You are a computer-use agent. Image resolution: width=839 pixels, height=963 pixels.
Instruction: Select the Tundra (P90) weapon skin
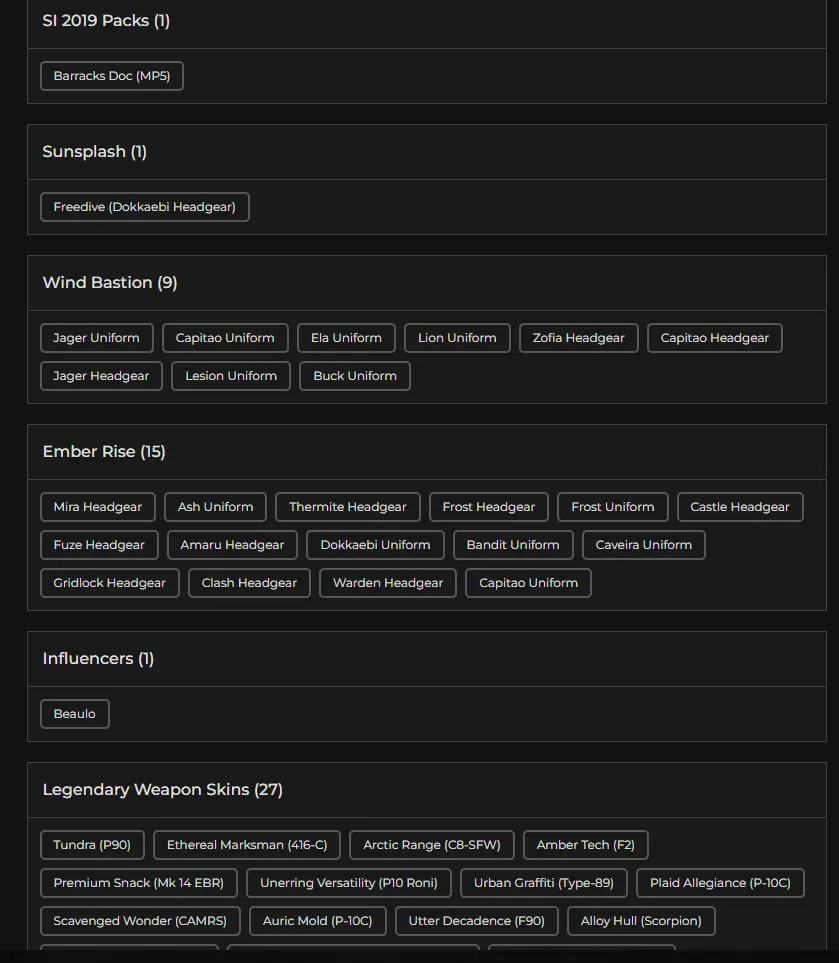click(92, 845)
